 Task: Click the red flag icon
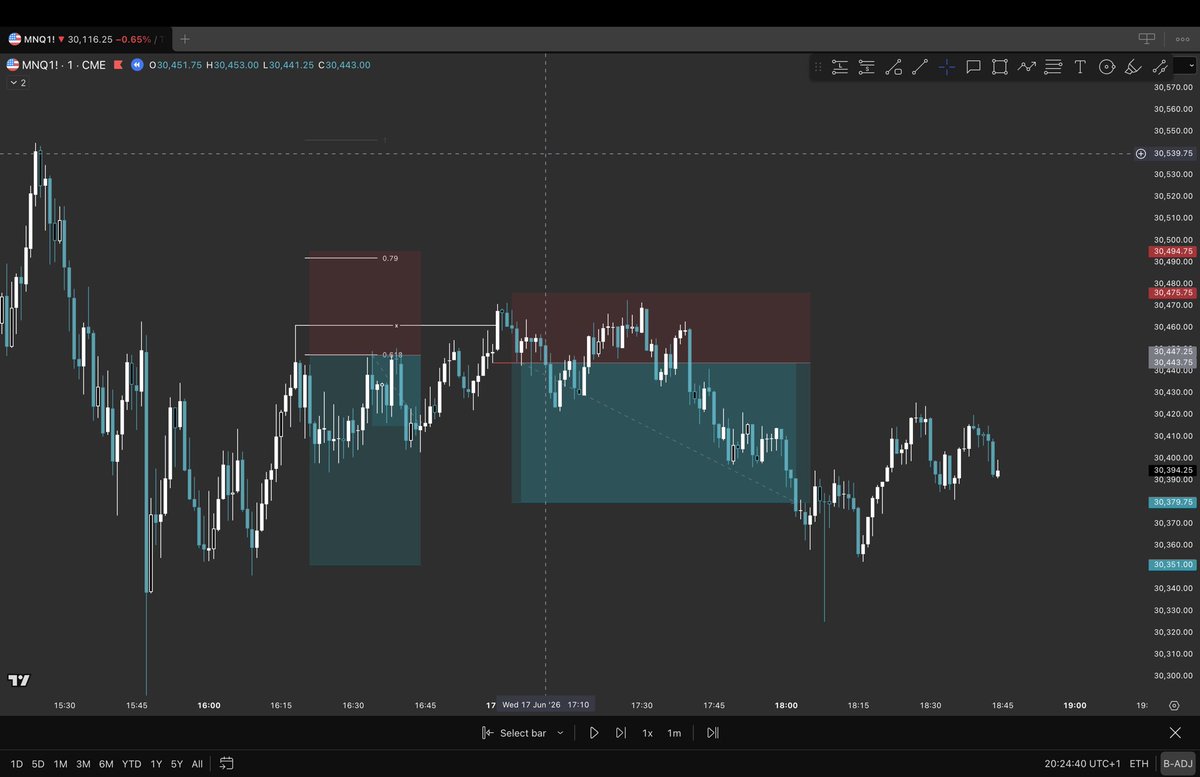click(118, 65)
